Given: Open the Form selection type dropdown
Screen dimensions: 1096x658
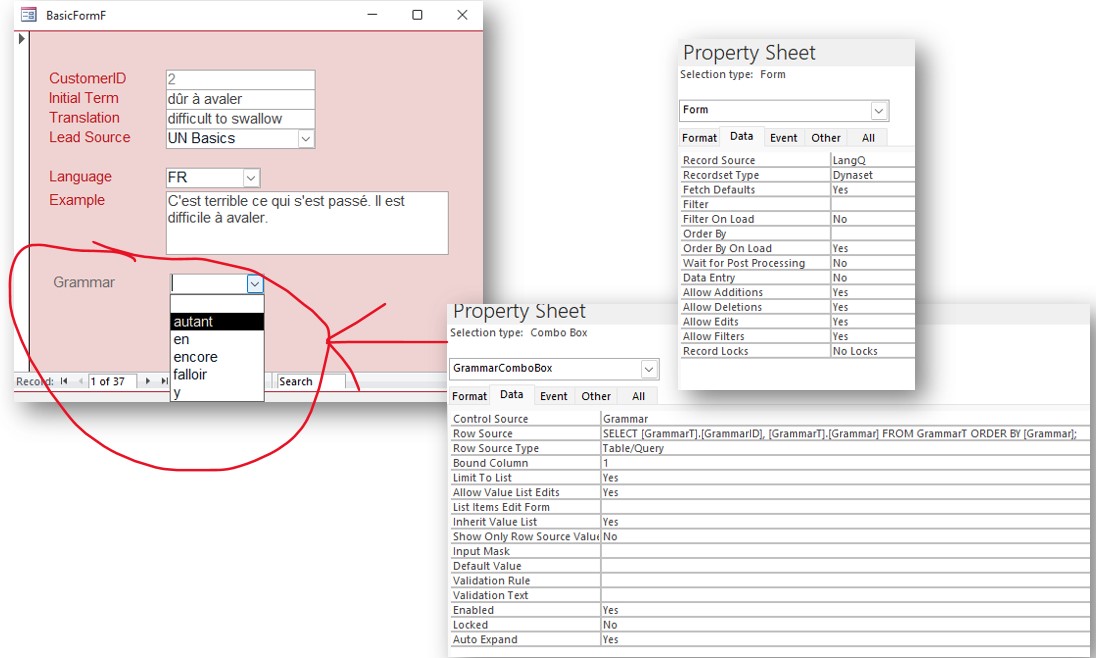Looking at the screenshot, I should pos(878,110).
